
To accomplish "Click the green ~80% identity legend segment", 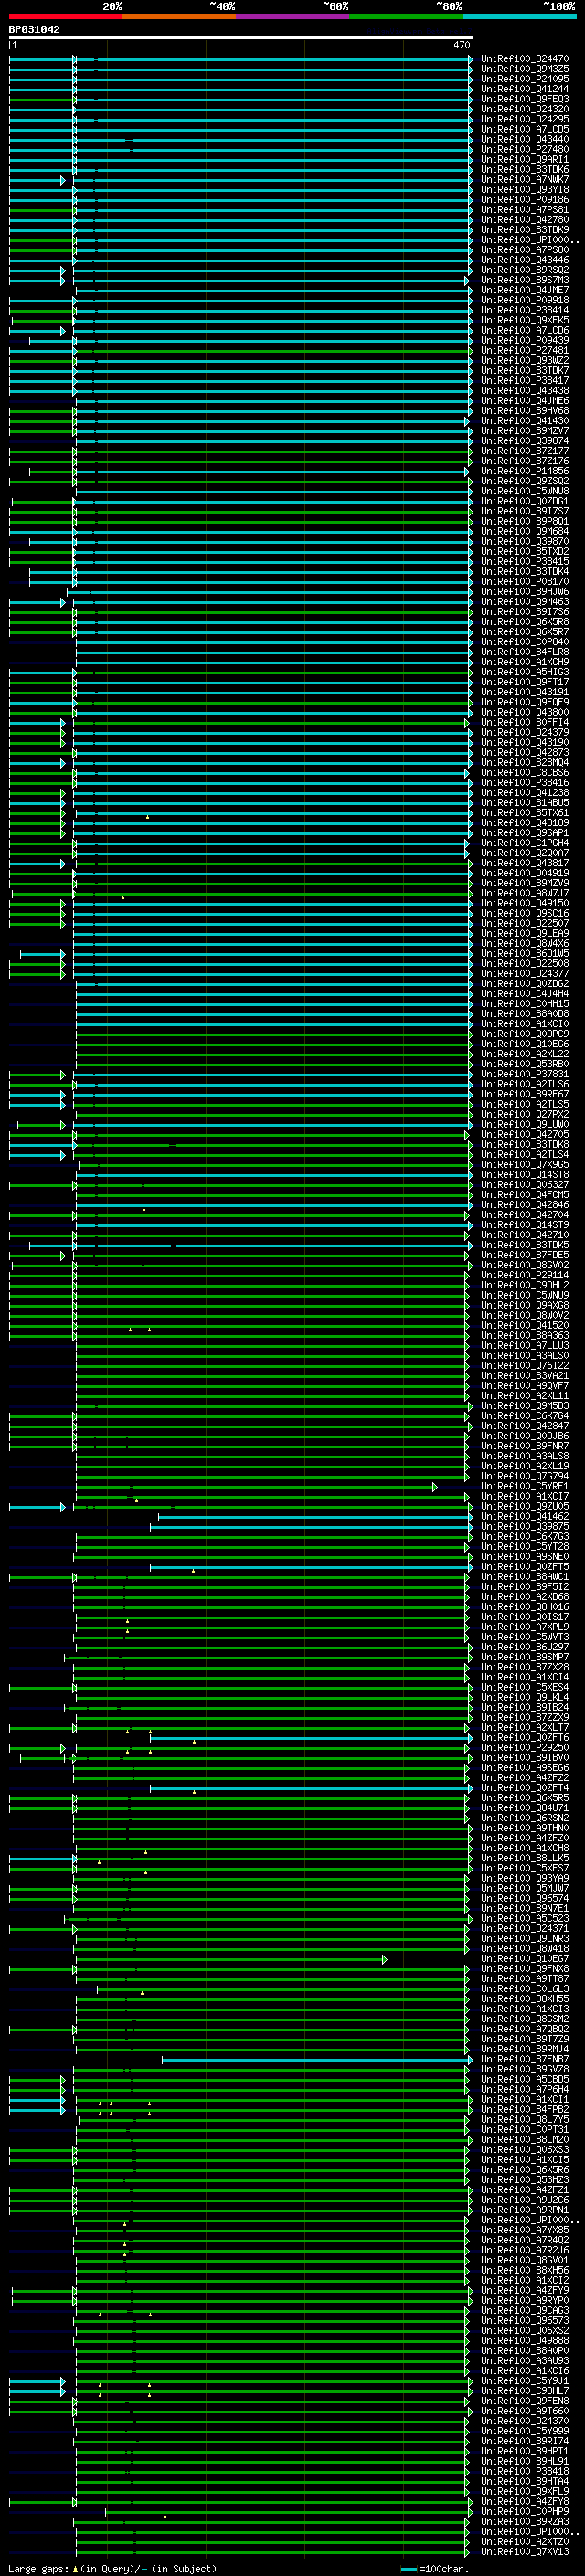I will point(406,16).
